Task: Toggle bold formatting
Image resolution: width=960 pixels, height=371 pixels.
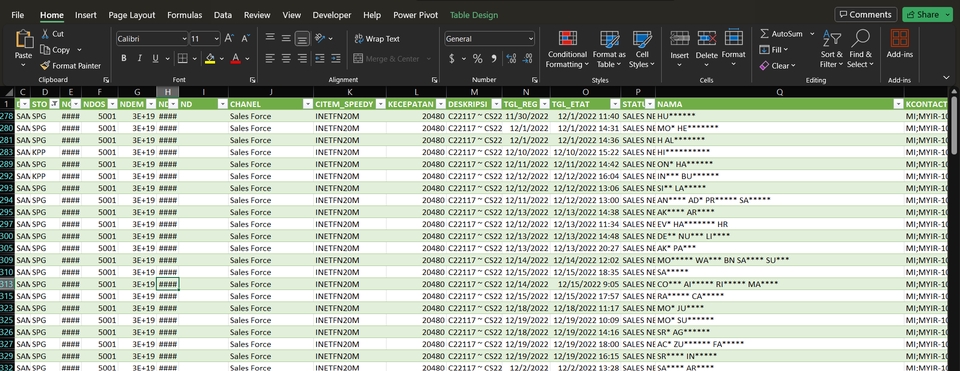Action: coord(124,59)
